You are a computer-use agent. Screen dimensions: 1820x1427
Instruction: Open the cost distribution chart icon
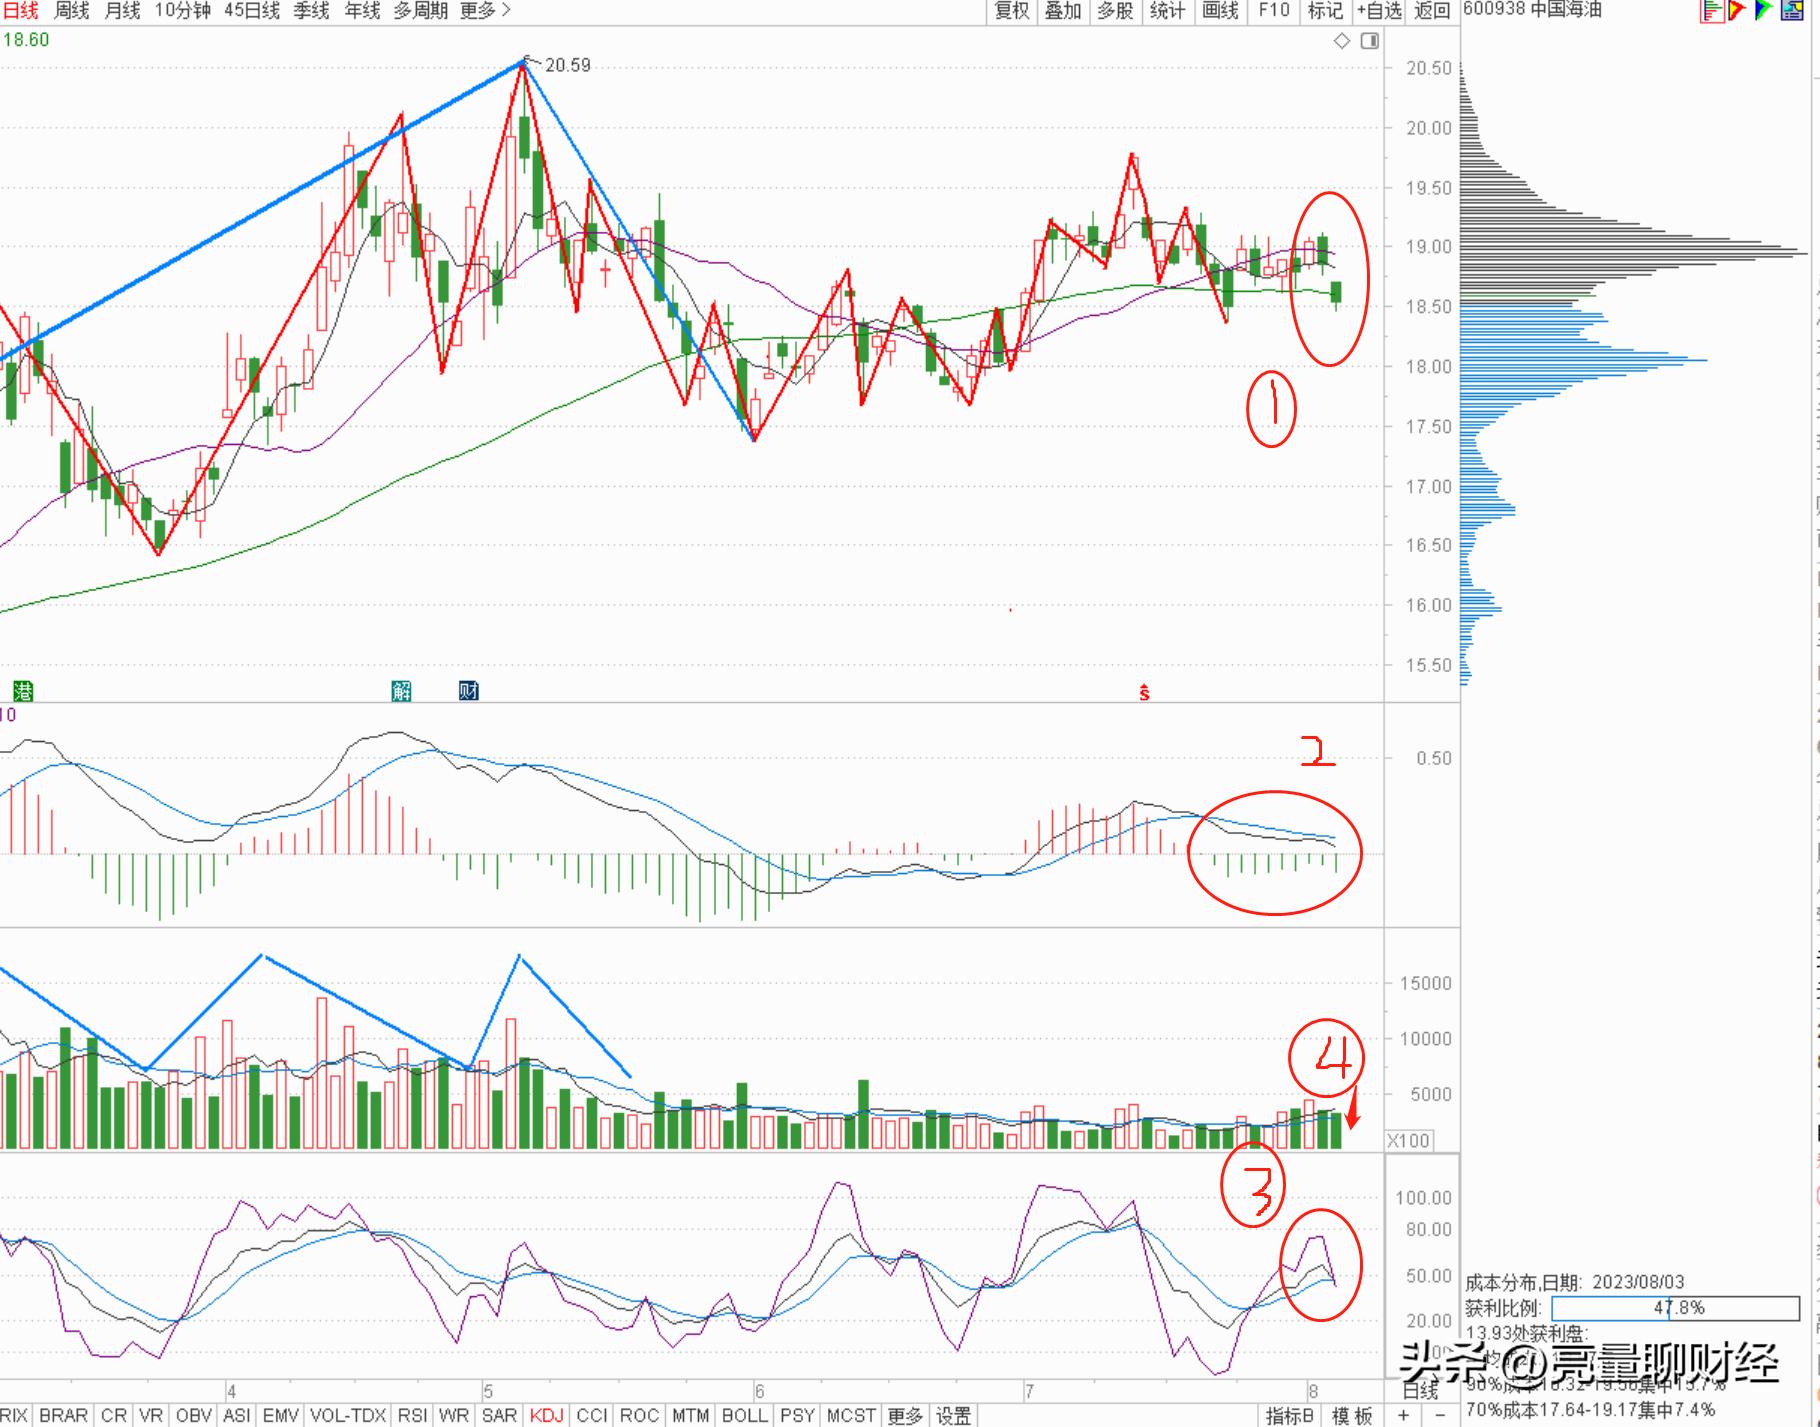pos(1711,11)
